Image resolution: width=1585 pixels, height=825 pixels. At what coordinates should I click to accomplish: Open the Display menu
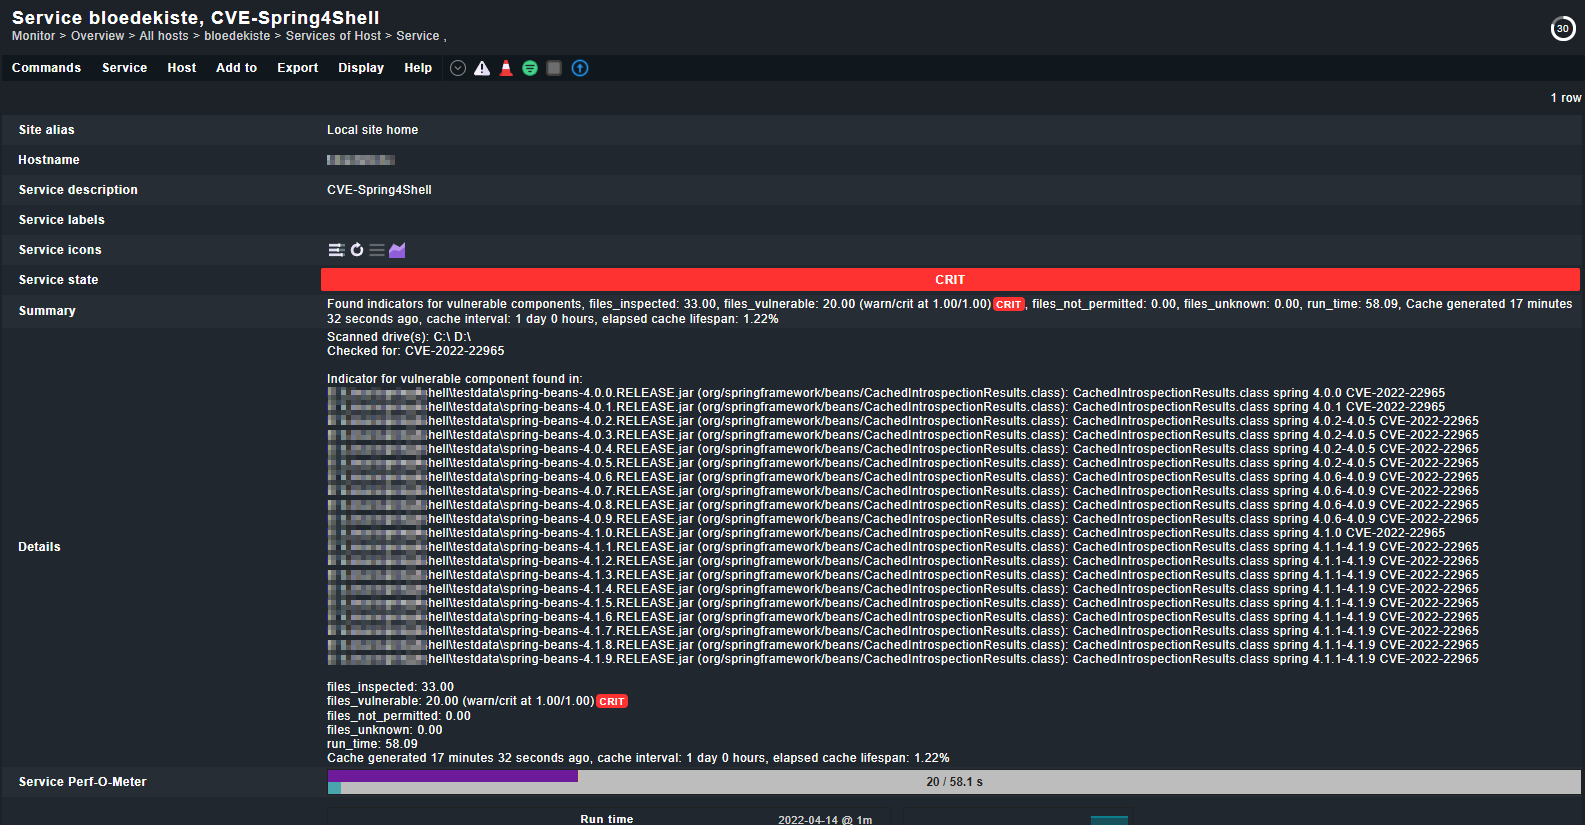(x=361, y=68)
